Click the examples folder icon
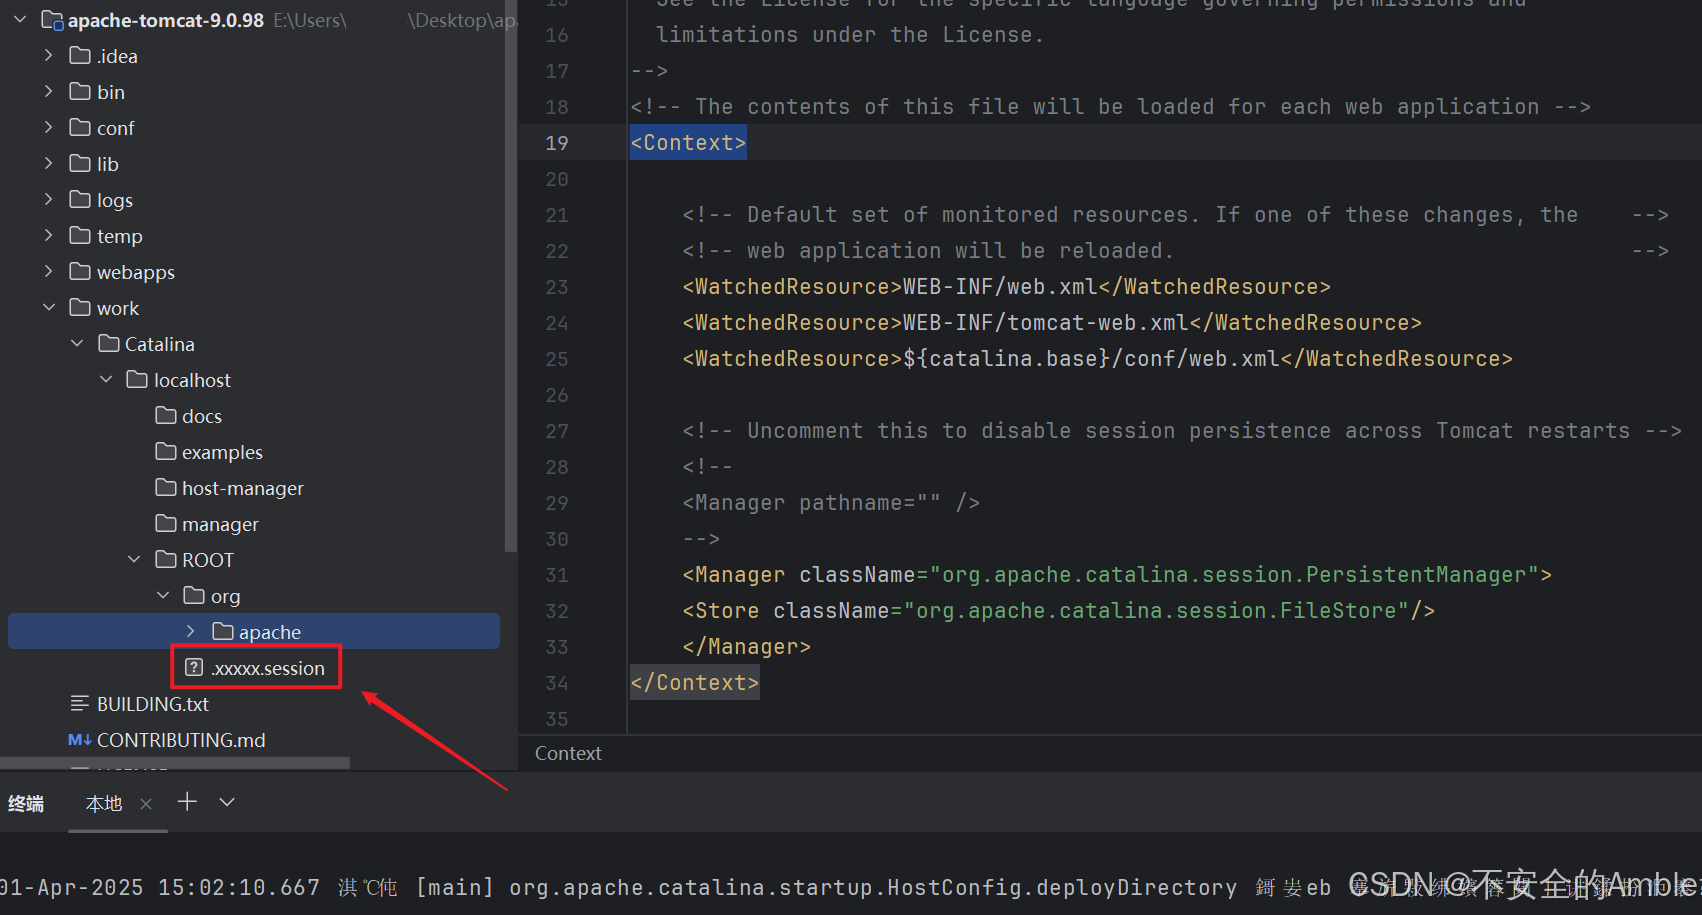1702x915 pixels. 166,451
